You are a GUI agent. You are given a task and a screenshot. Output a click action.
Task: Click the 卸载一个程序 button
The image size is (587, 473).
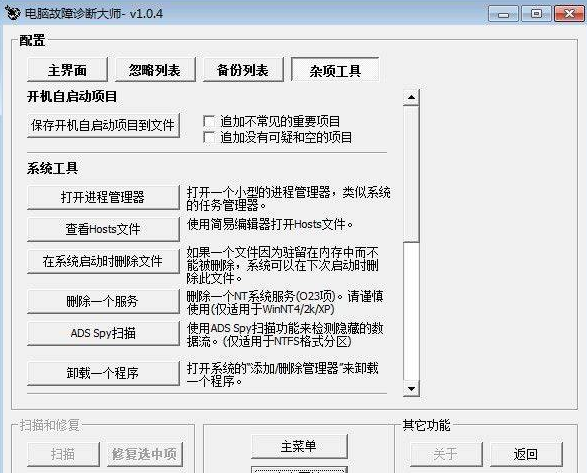click(103, 373)
